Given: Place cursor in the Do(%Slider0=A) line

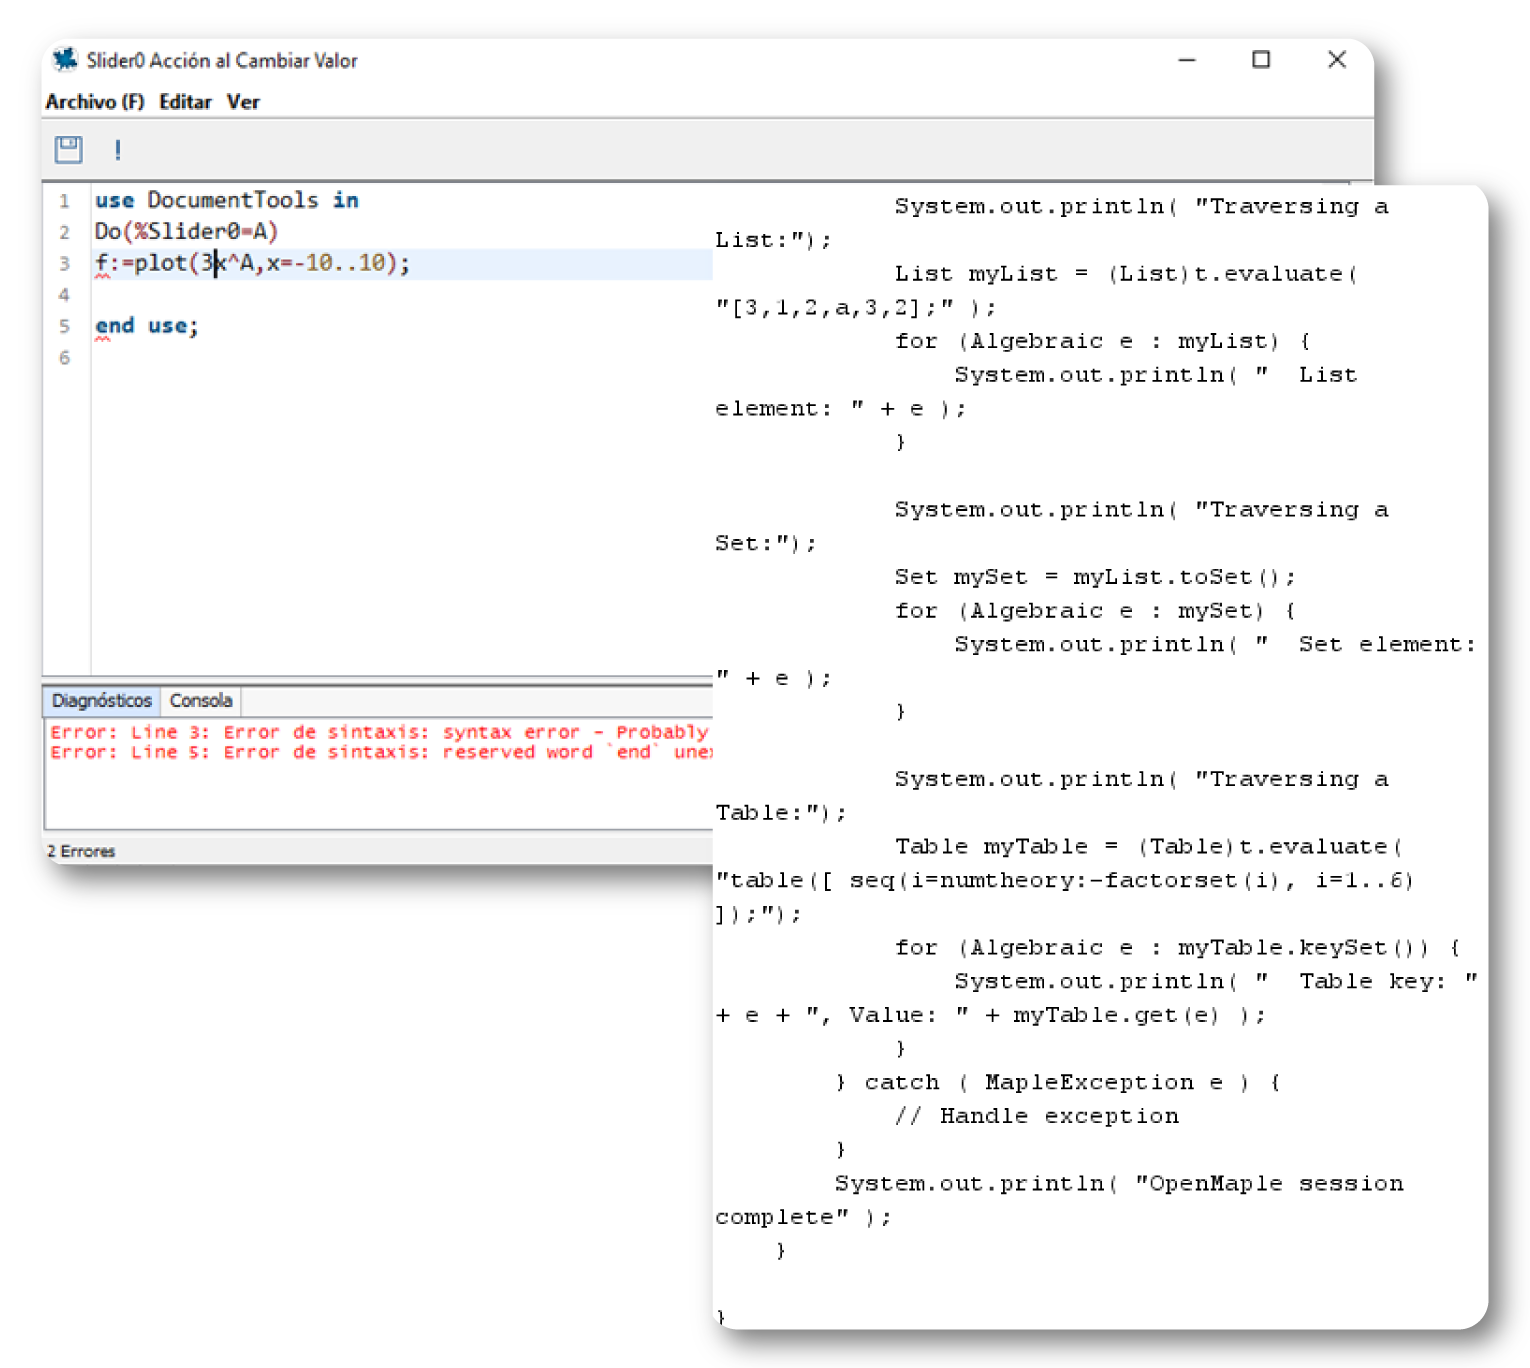Looking at the screenshot, I should coord(186,232).
